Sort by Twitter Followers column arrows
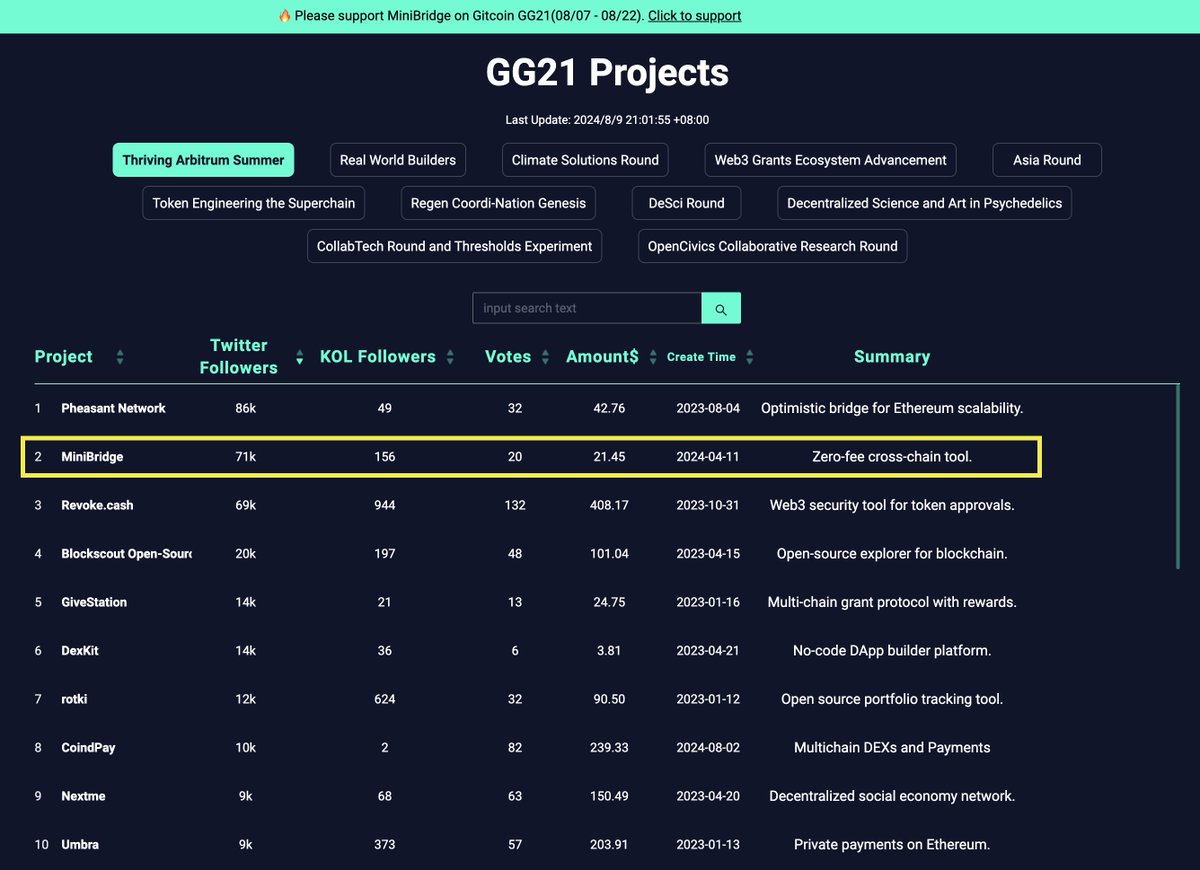The image size is (1200, 870). tap(299, 357)
